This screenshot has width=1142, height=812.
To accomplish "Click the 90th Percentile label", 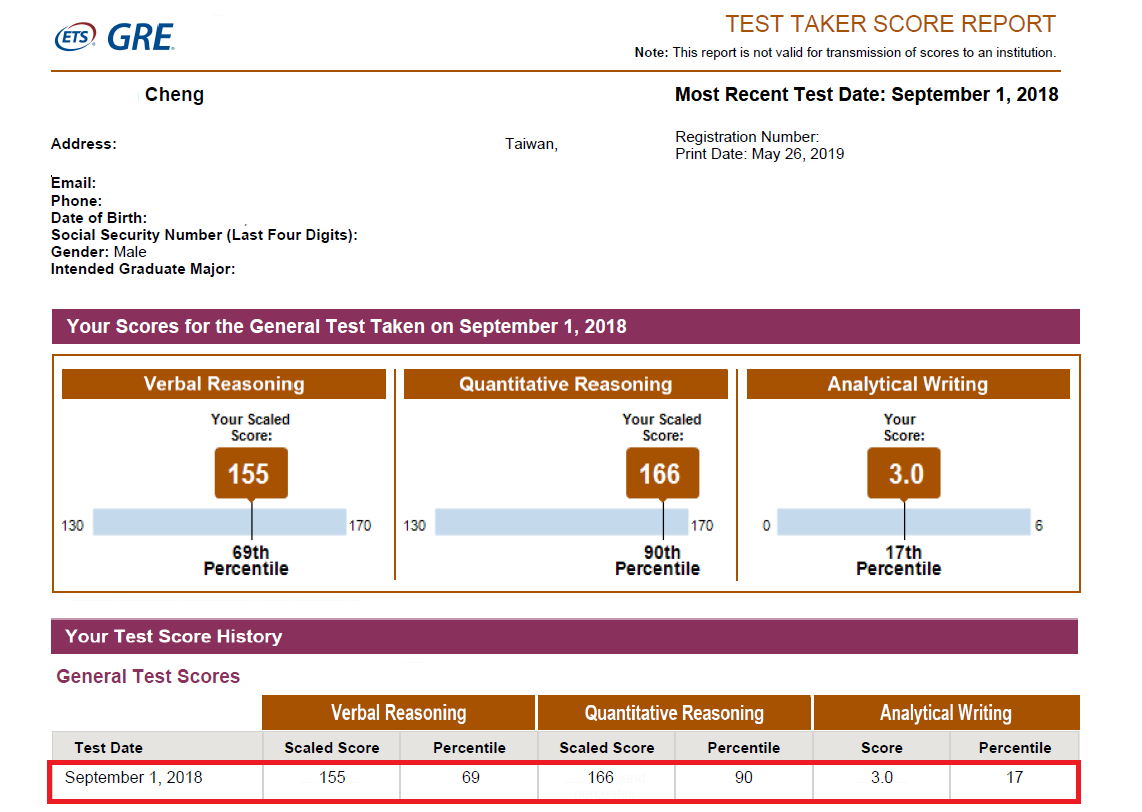I will click(x=658, y=561).
